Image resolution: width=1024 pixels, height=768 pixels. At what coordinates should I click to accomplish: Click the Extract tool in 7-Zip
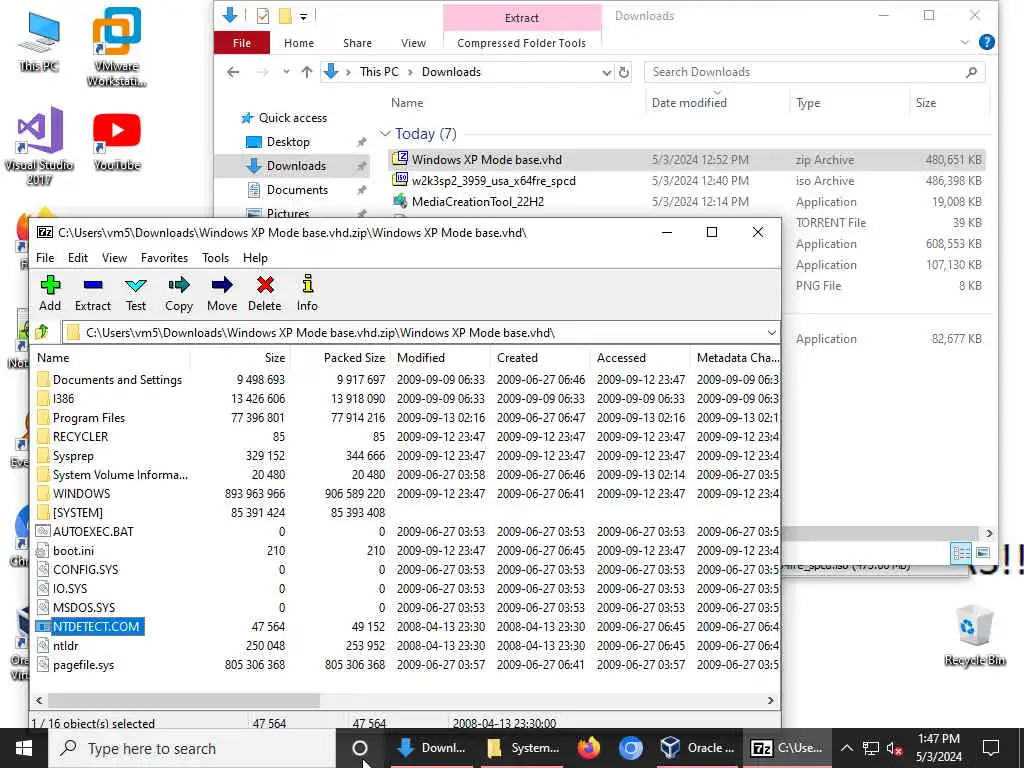point(93,293)
